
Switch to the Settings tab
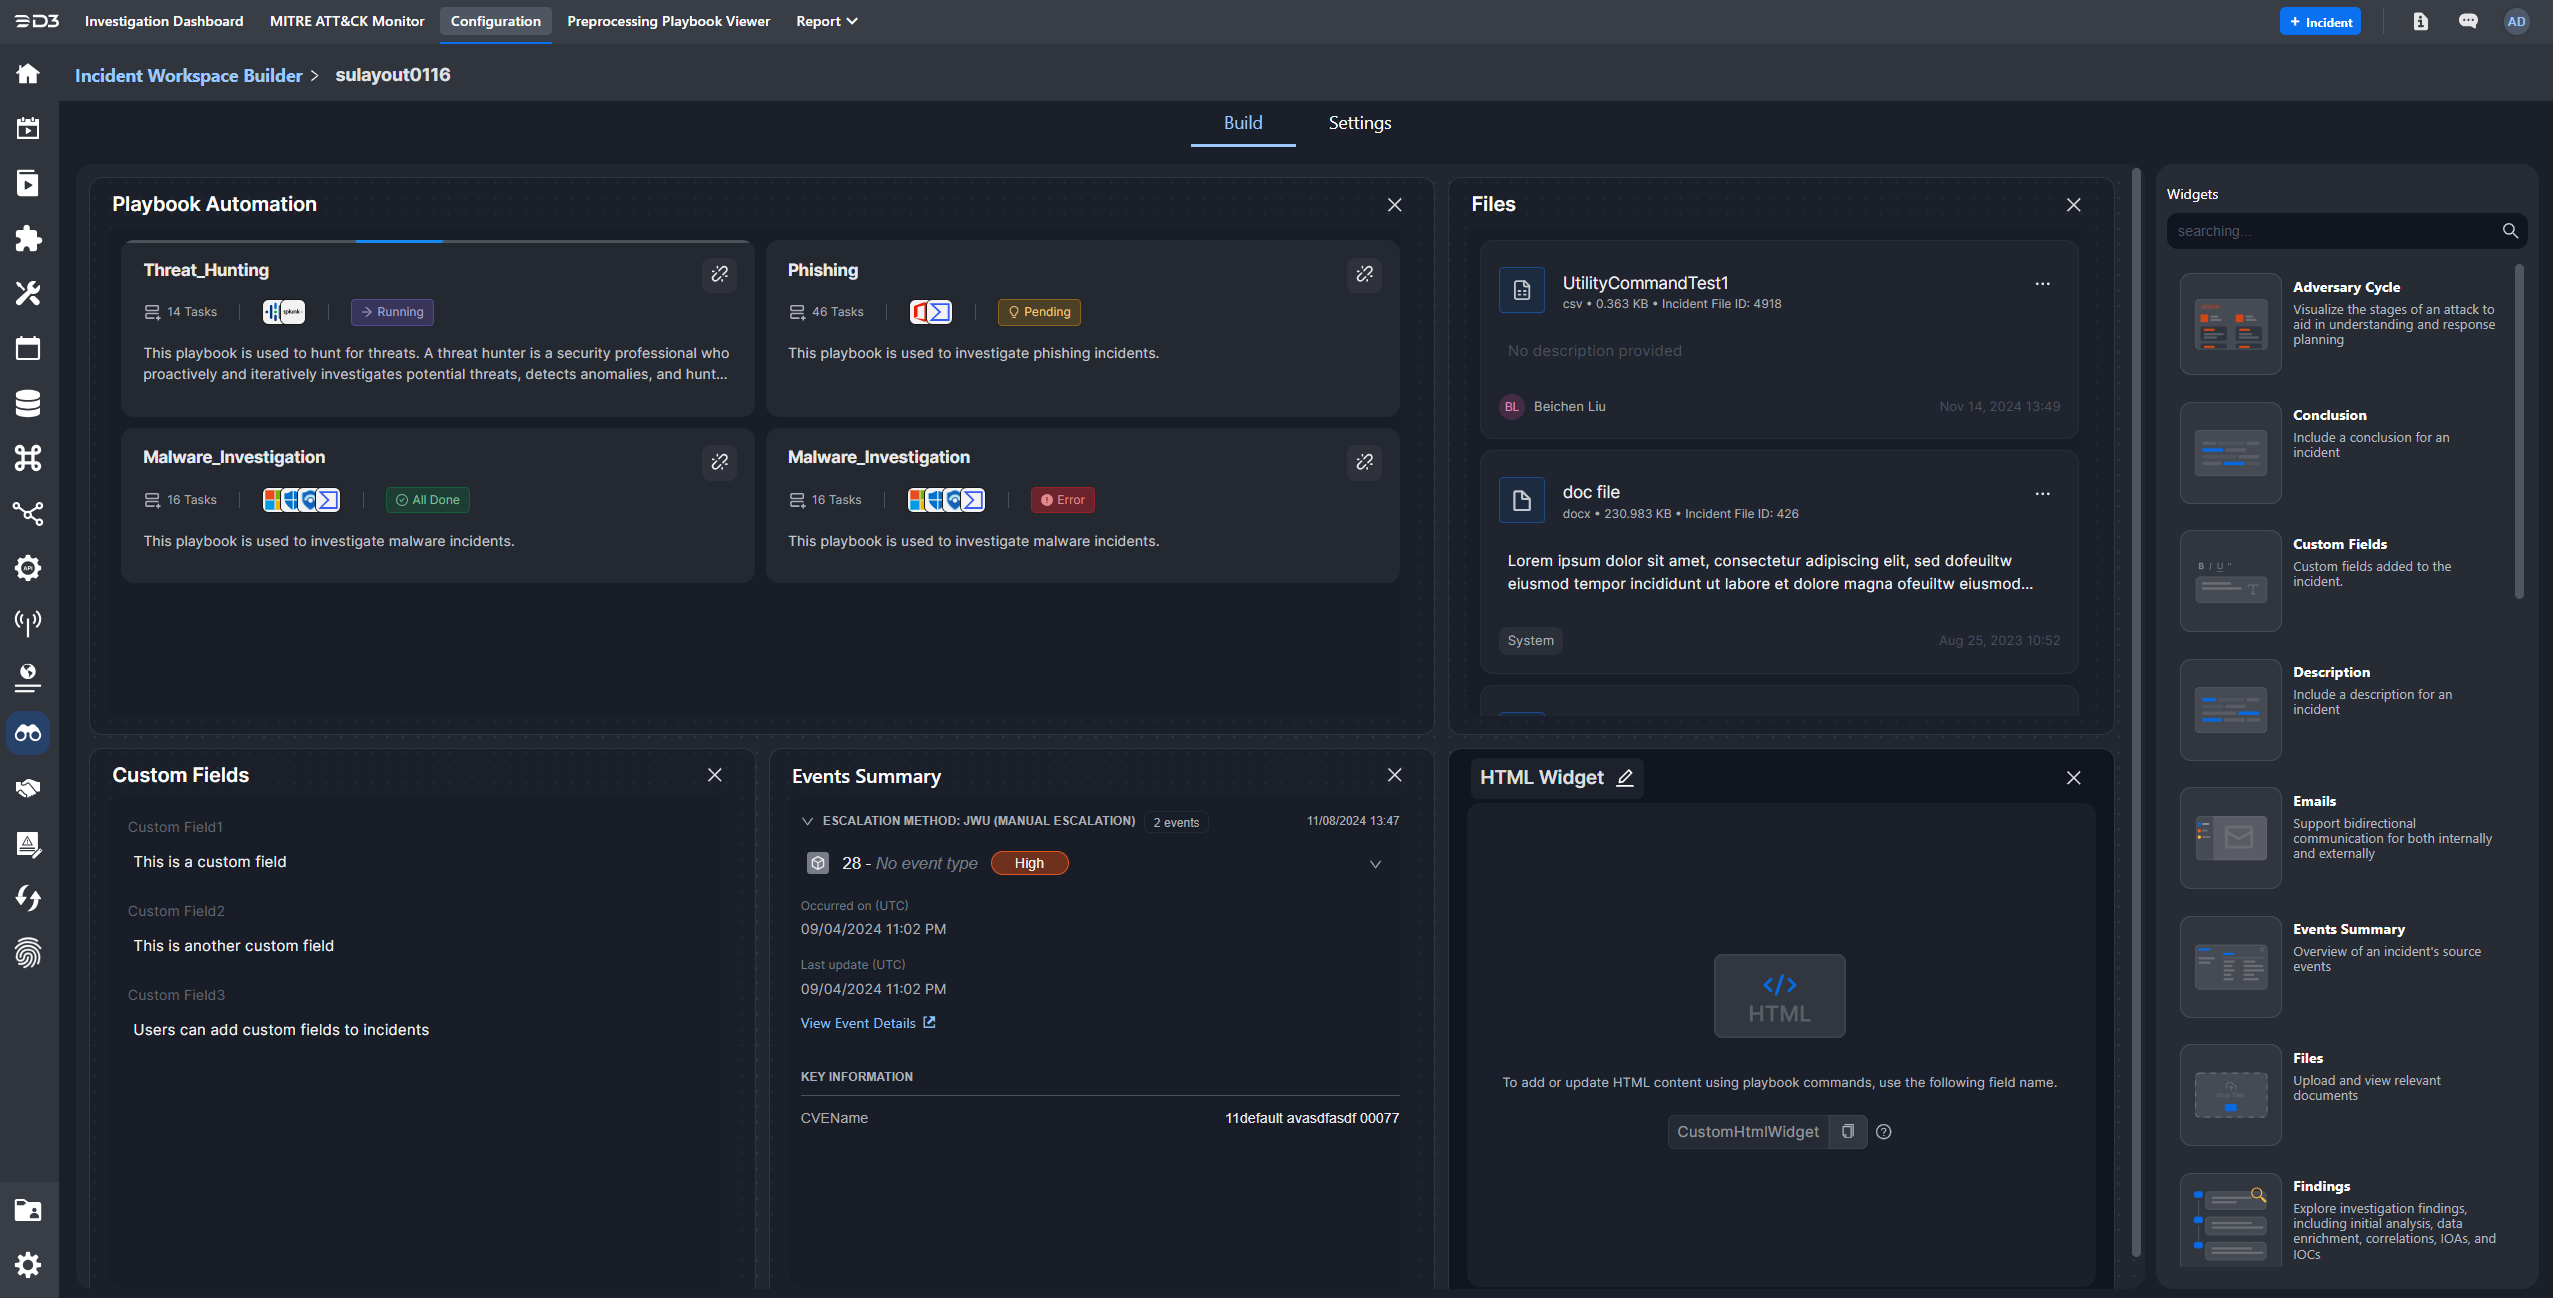1359,122
